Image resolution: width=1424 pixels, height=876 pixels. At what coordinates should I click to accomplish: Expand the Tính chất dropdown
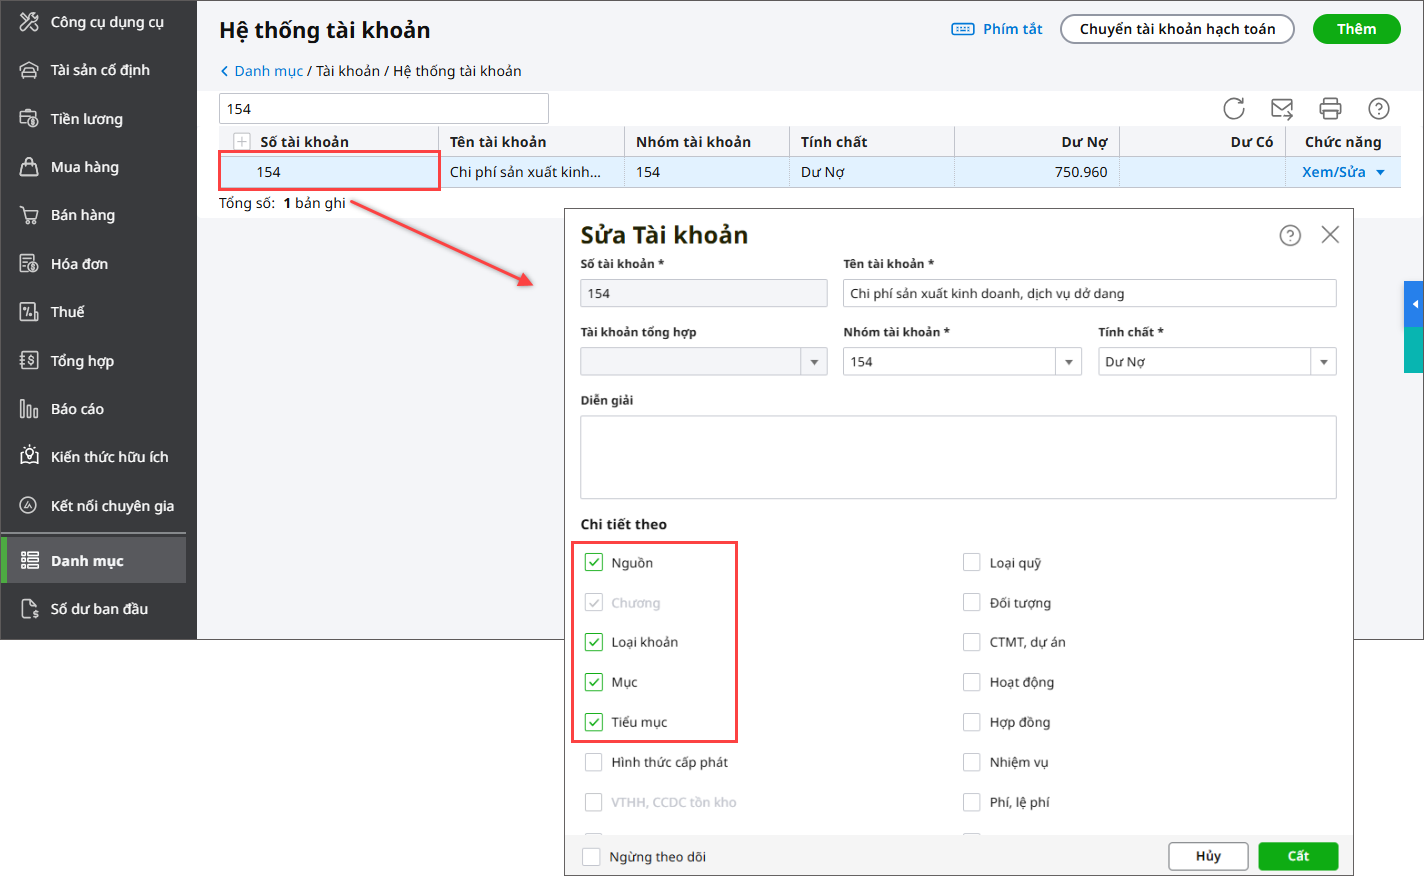click(1323, 362)
